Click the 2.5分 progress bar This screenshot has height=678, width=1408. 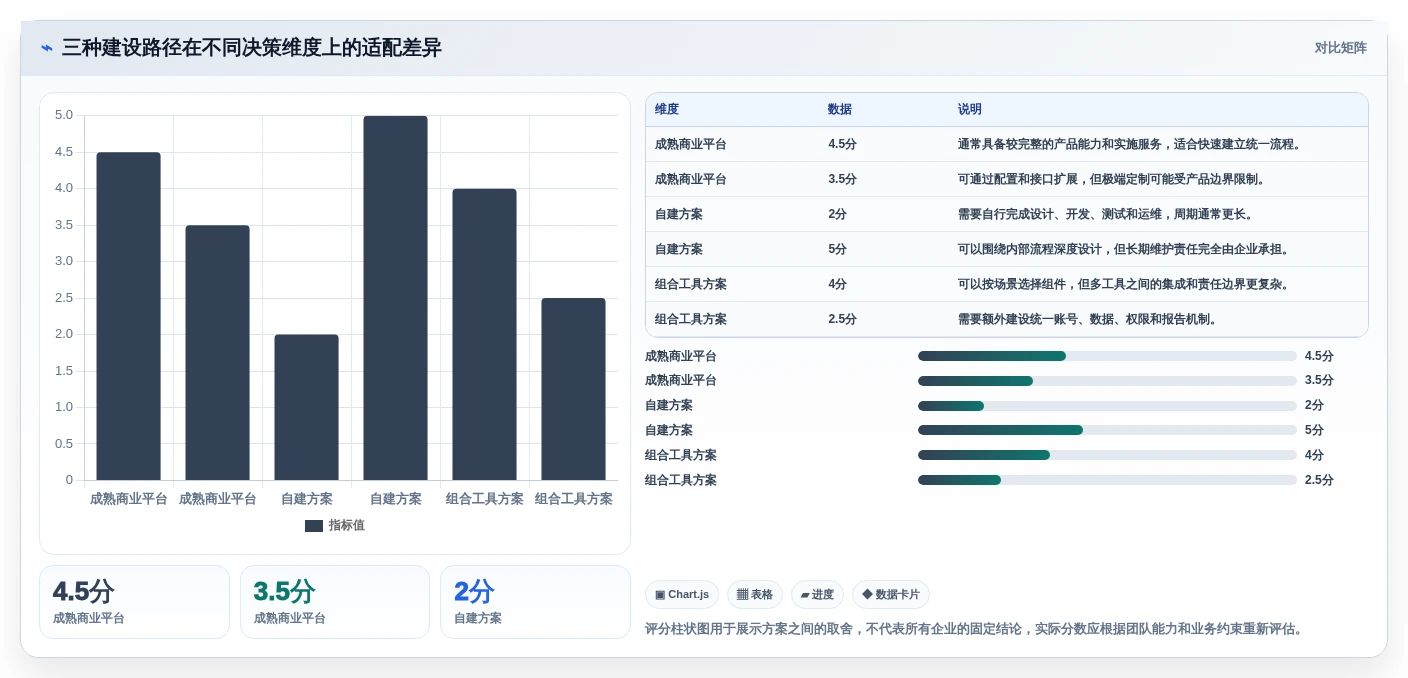click(1107, 480)
